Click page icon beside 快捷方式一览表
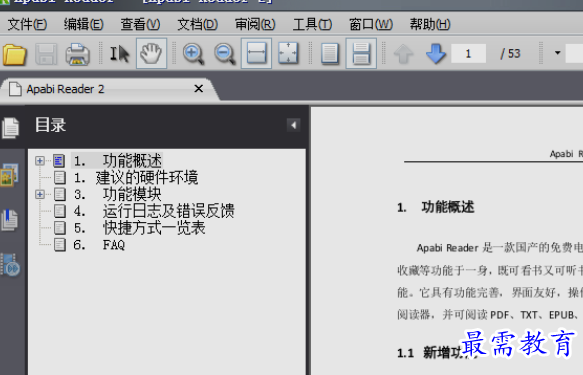This screenshot has height=375, width=583. click(59, 228)
